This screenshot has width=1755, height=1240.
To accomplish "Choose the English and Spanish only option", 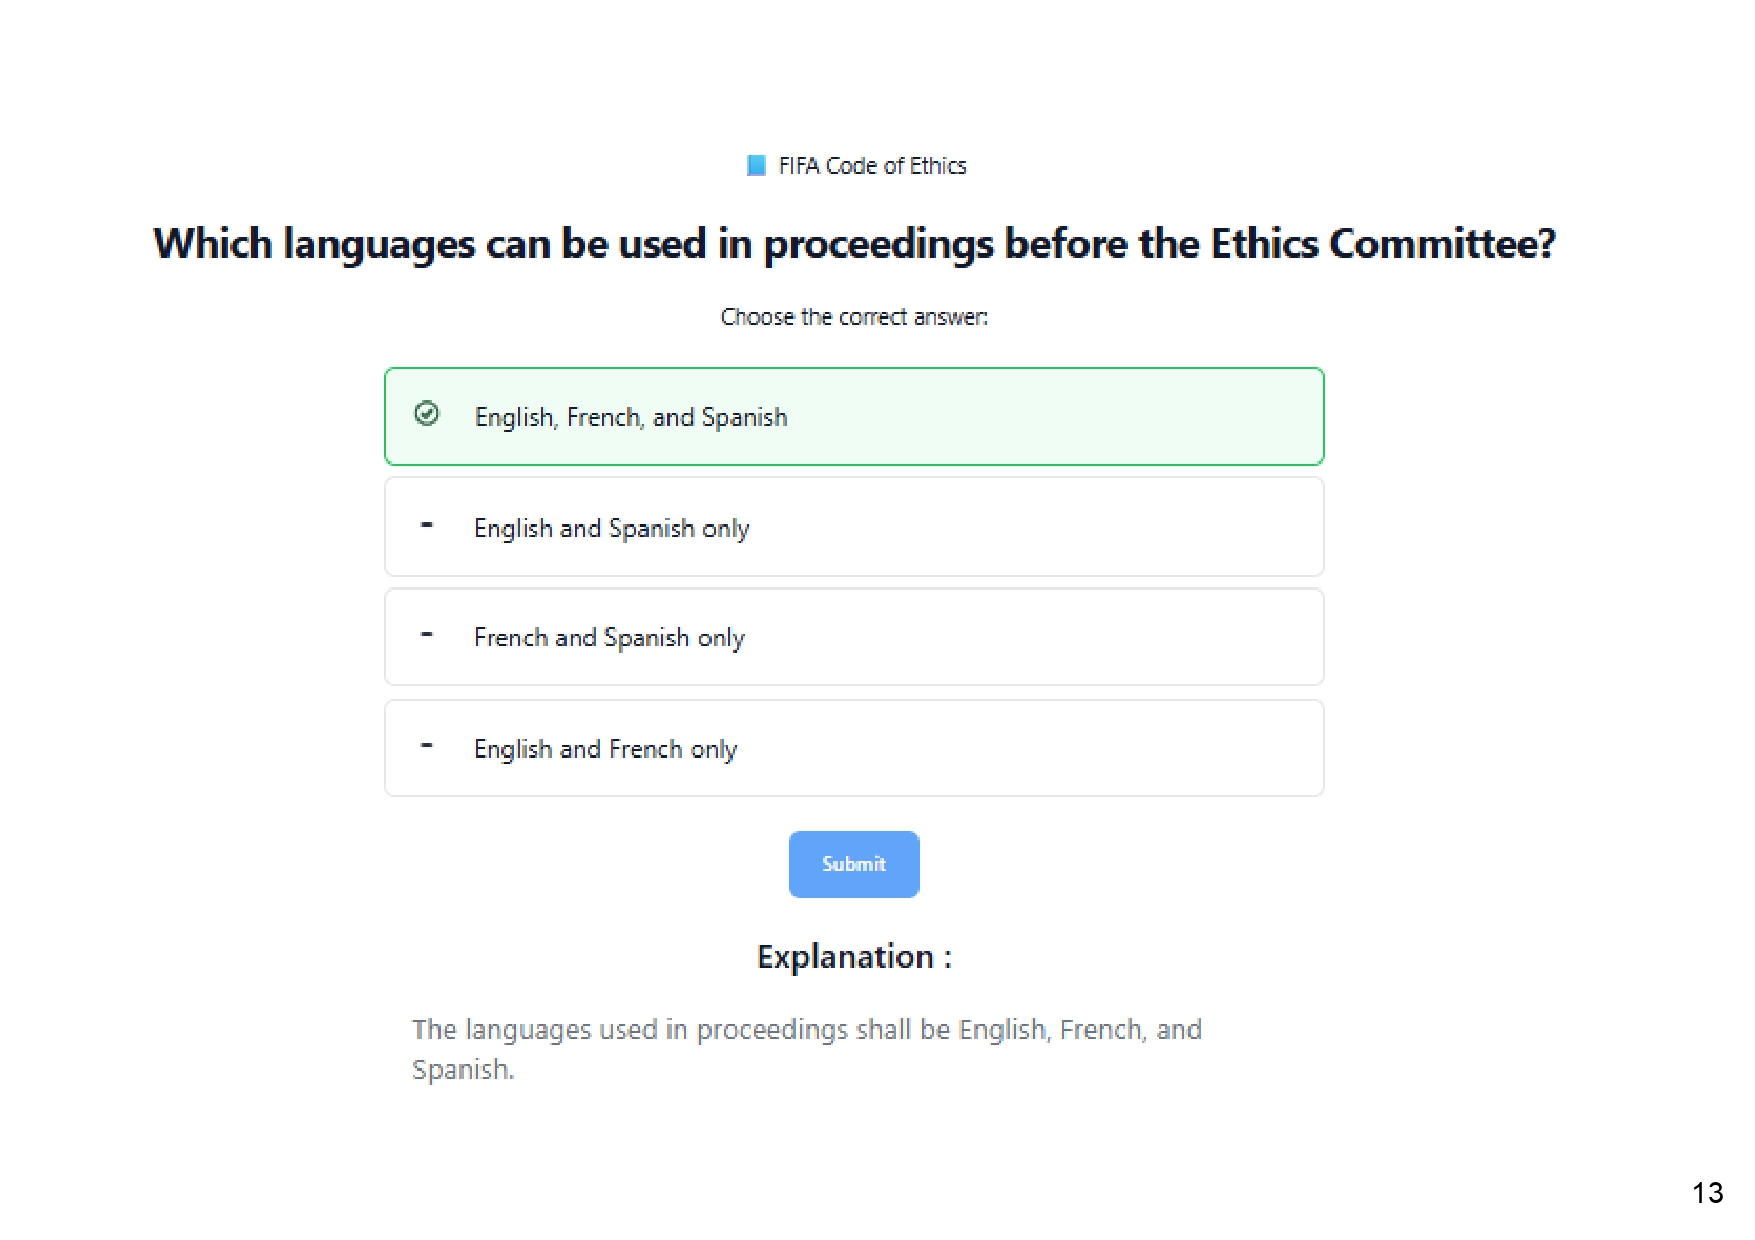I will [854, 527].
